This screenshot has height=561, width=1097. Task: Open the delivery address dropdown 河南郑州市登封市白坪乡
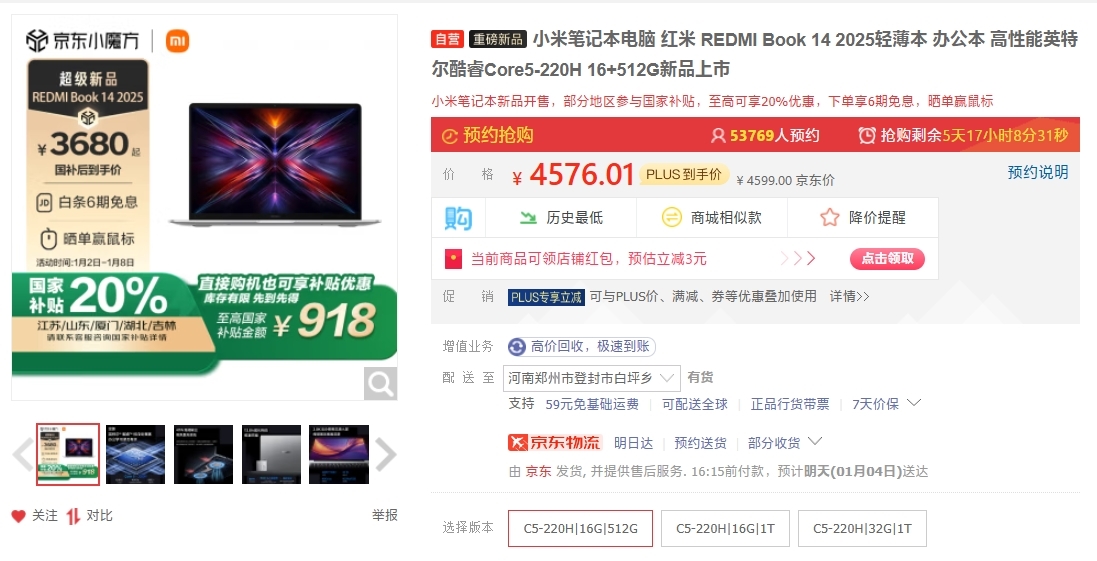click(592, 378)
